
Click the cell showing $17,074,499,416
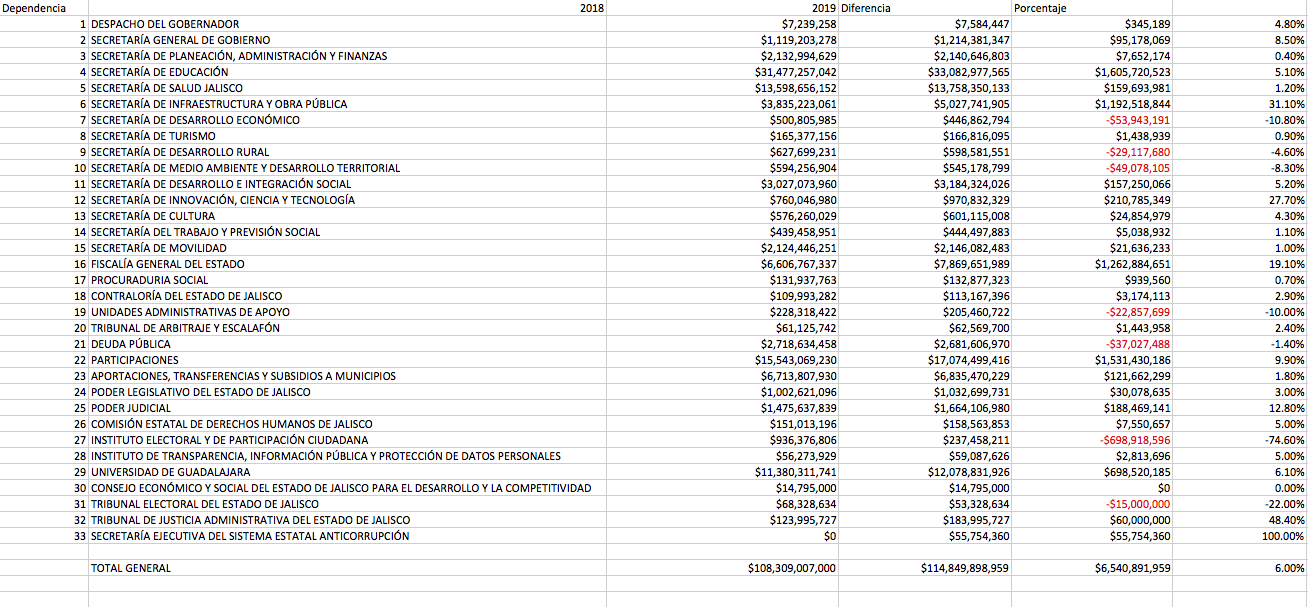[925, 360]
